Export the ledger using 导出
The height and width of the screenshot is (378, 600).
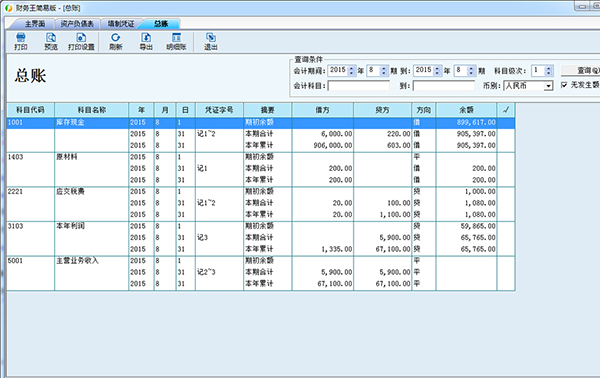point(146,42)
